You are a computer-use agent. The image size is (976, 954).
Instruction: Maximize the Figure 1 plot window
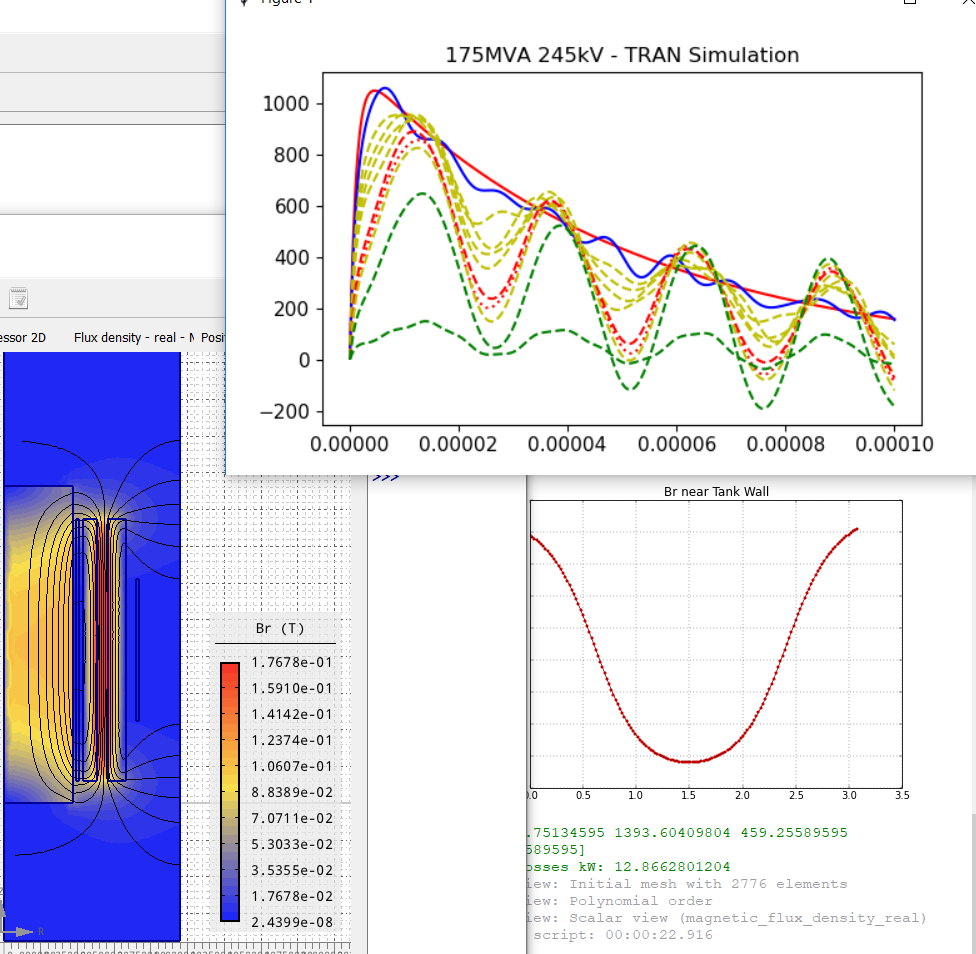[910, 2]
